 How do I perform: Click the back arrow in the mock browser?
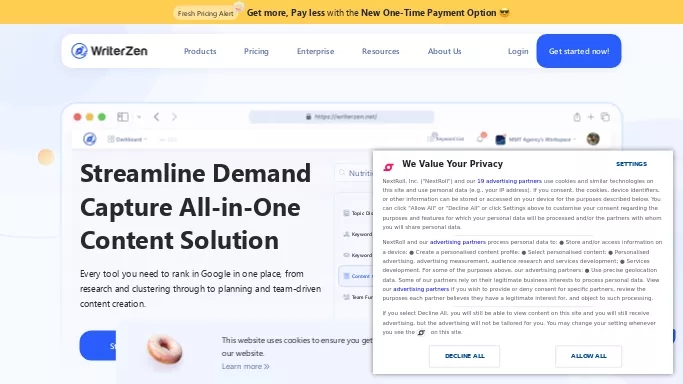[x=156, y=117]
